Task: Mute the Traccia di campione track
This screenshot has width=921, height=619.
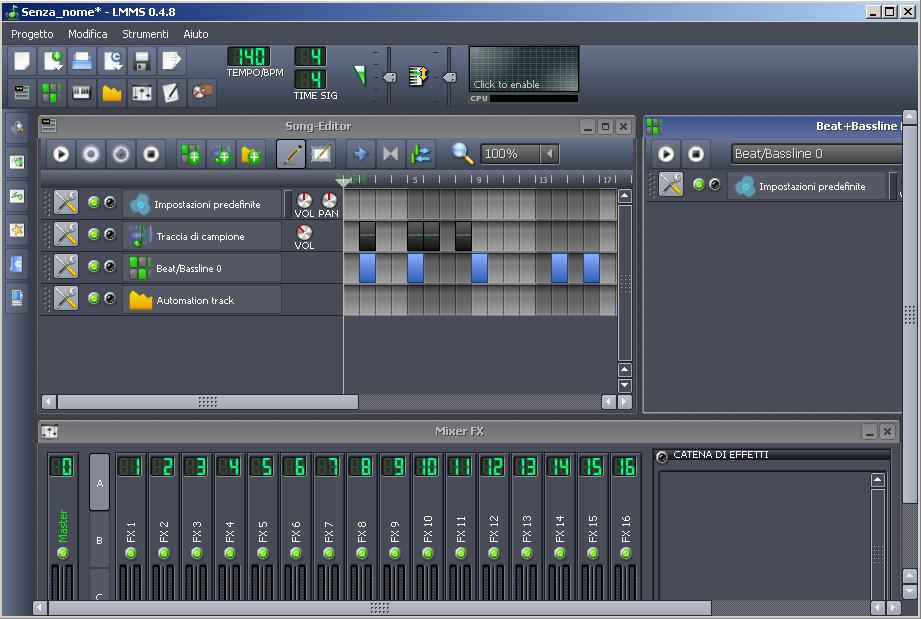Action: [94, 235]
